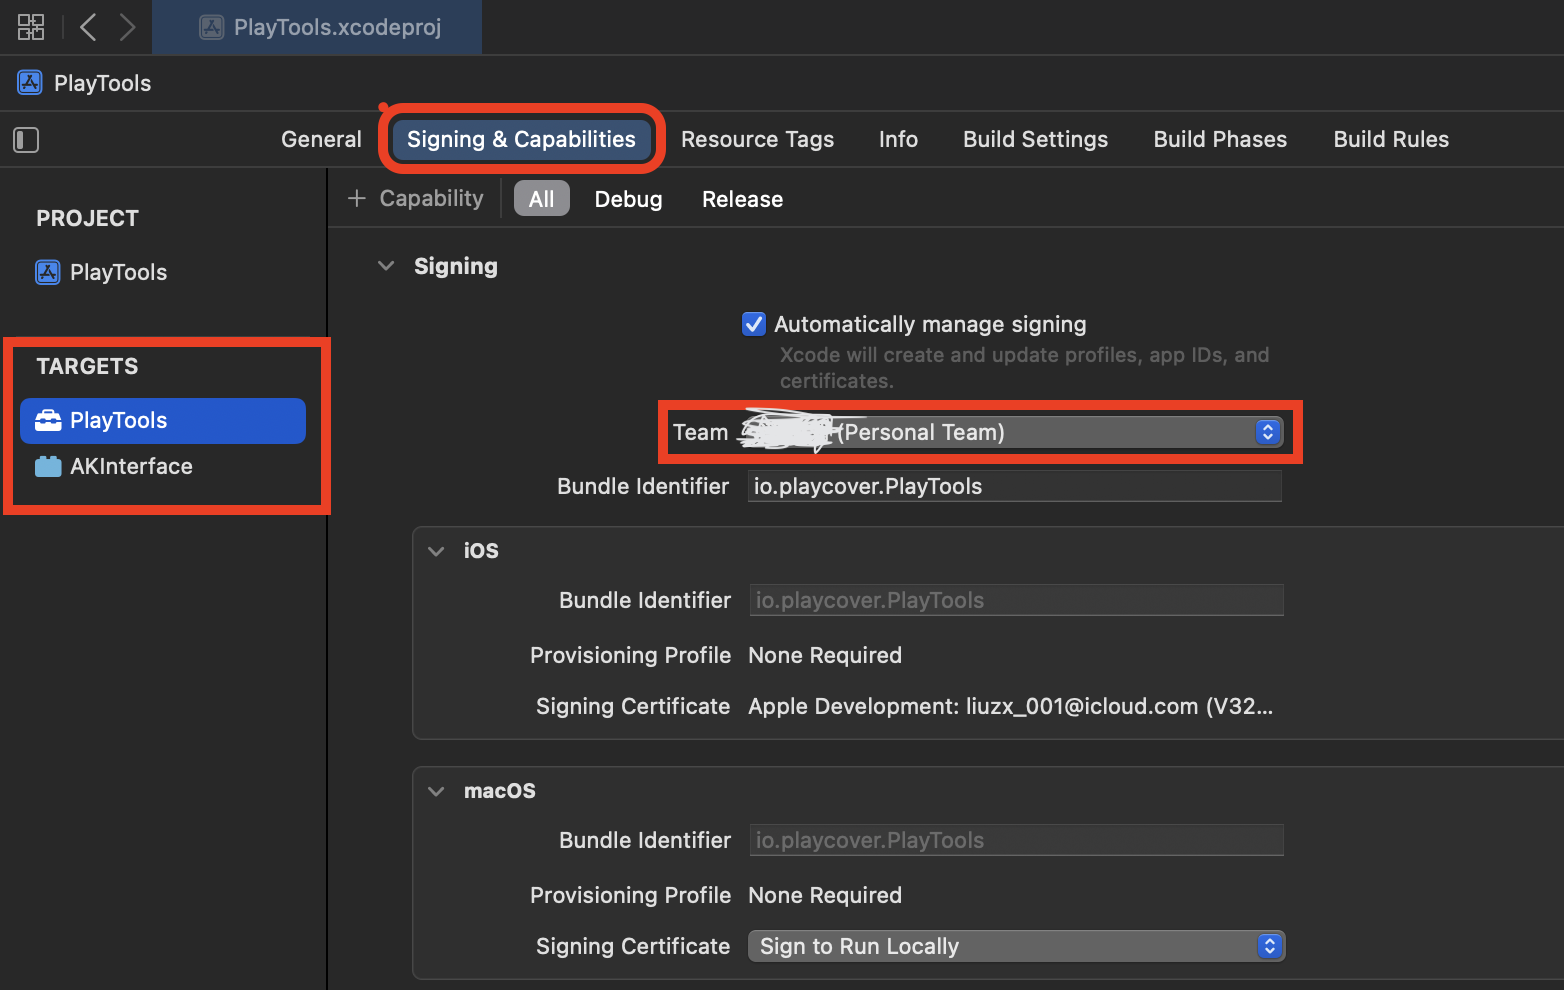
Task: Switch to the Build Phases tab
Action: (1220, 140)
